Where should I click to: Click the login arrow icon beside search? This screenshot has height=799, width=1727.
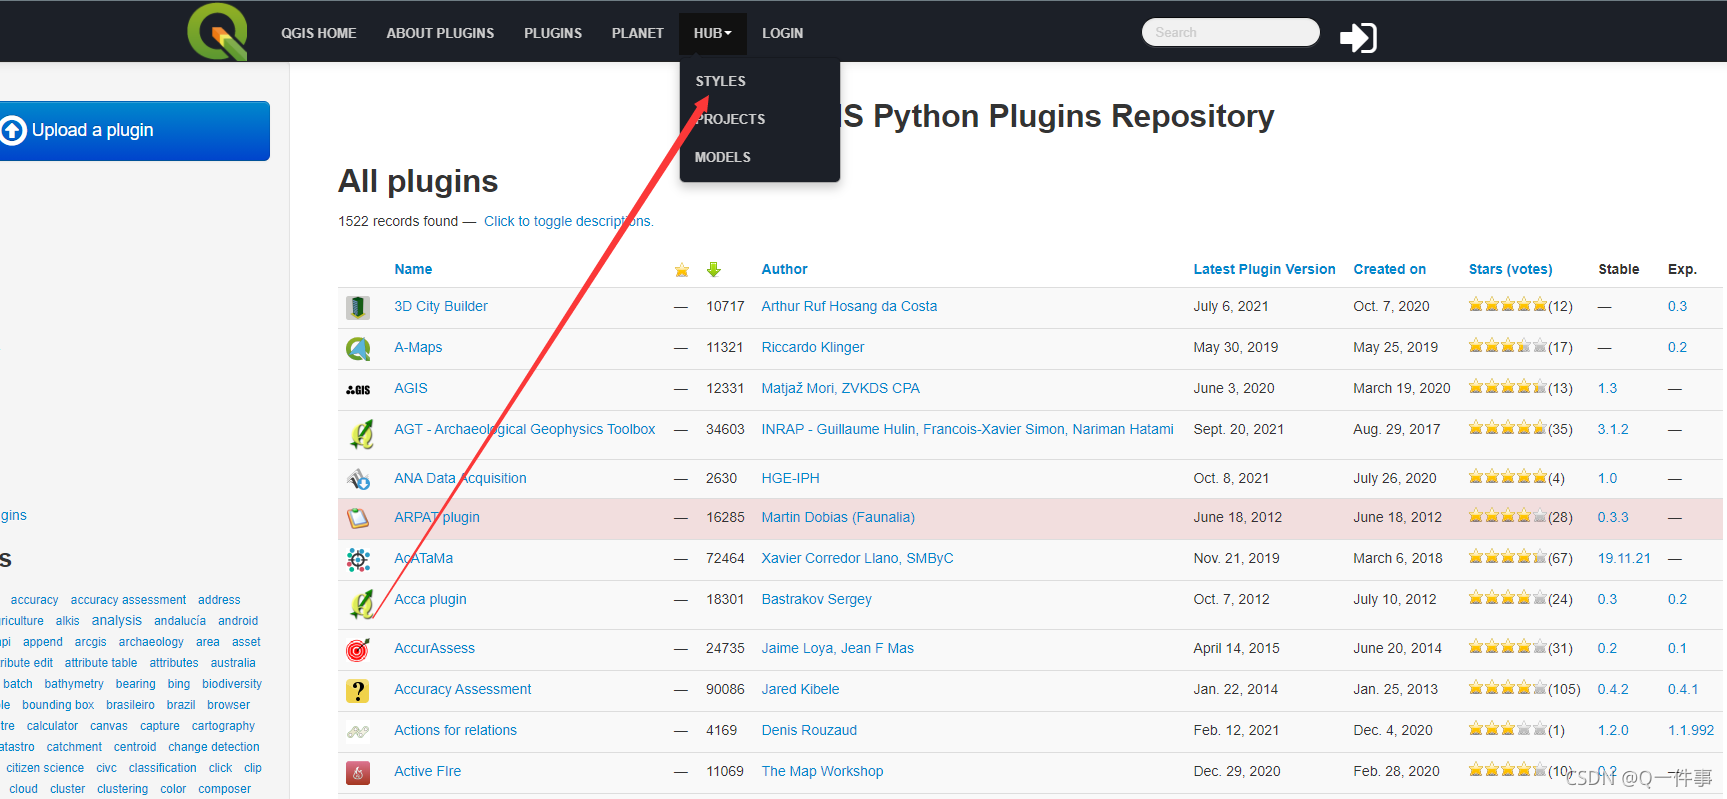tap(1358, 38)
